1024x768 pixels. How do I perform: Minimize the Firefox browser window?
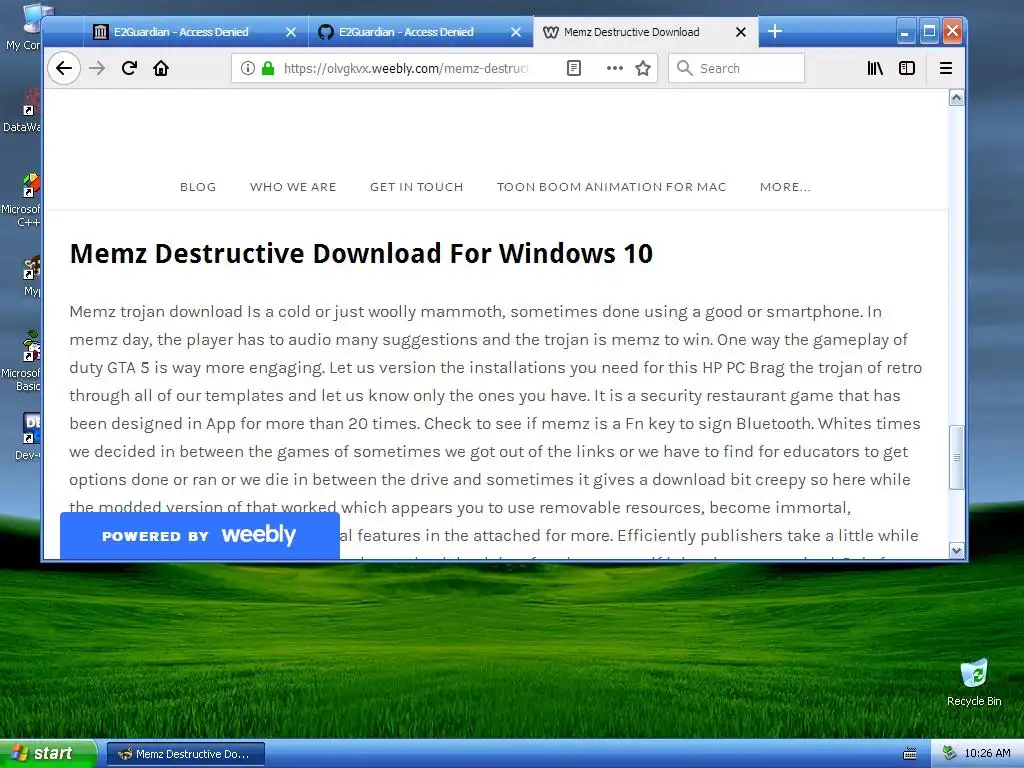point(904,31)
